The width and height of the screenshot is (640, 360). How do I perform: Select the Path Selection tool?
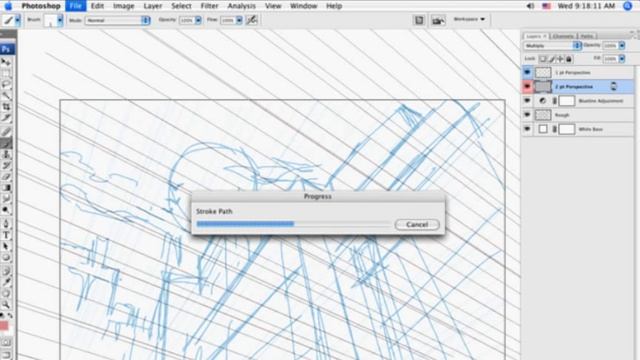(x=6, y=246)
